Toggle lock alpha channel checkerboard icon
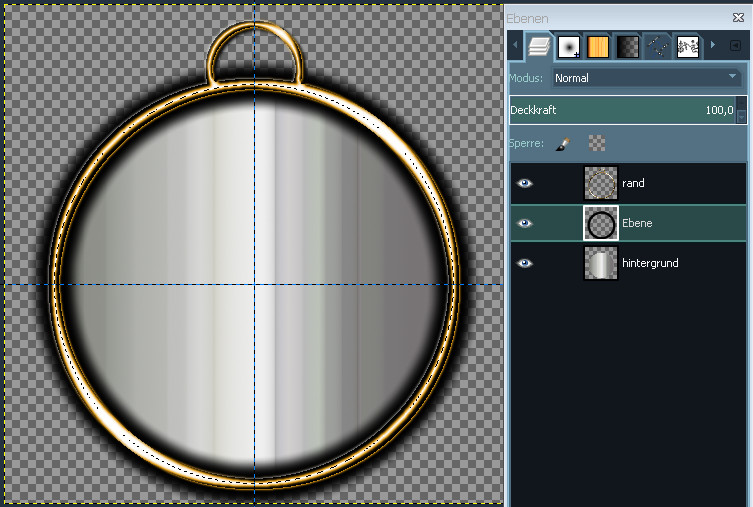This screenshot has width=753, height=507. click(x=597, y=144)
